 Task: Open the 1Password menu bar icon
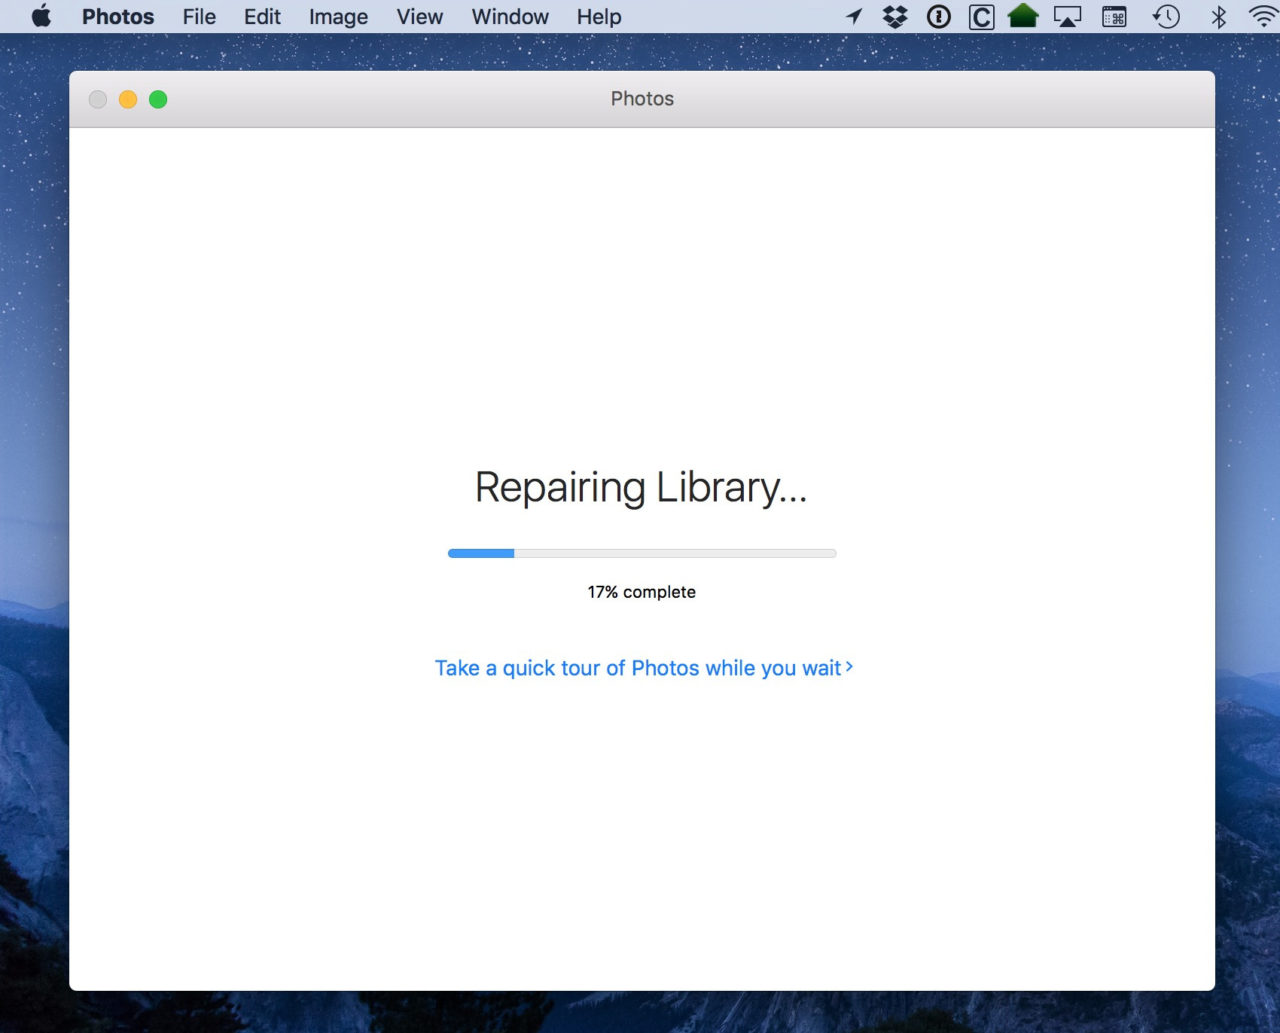[x=938, y=16]
